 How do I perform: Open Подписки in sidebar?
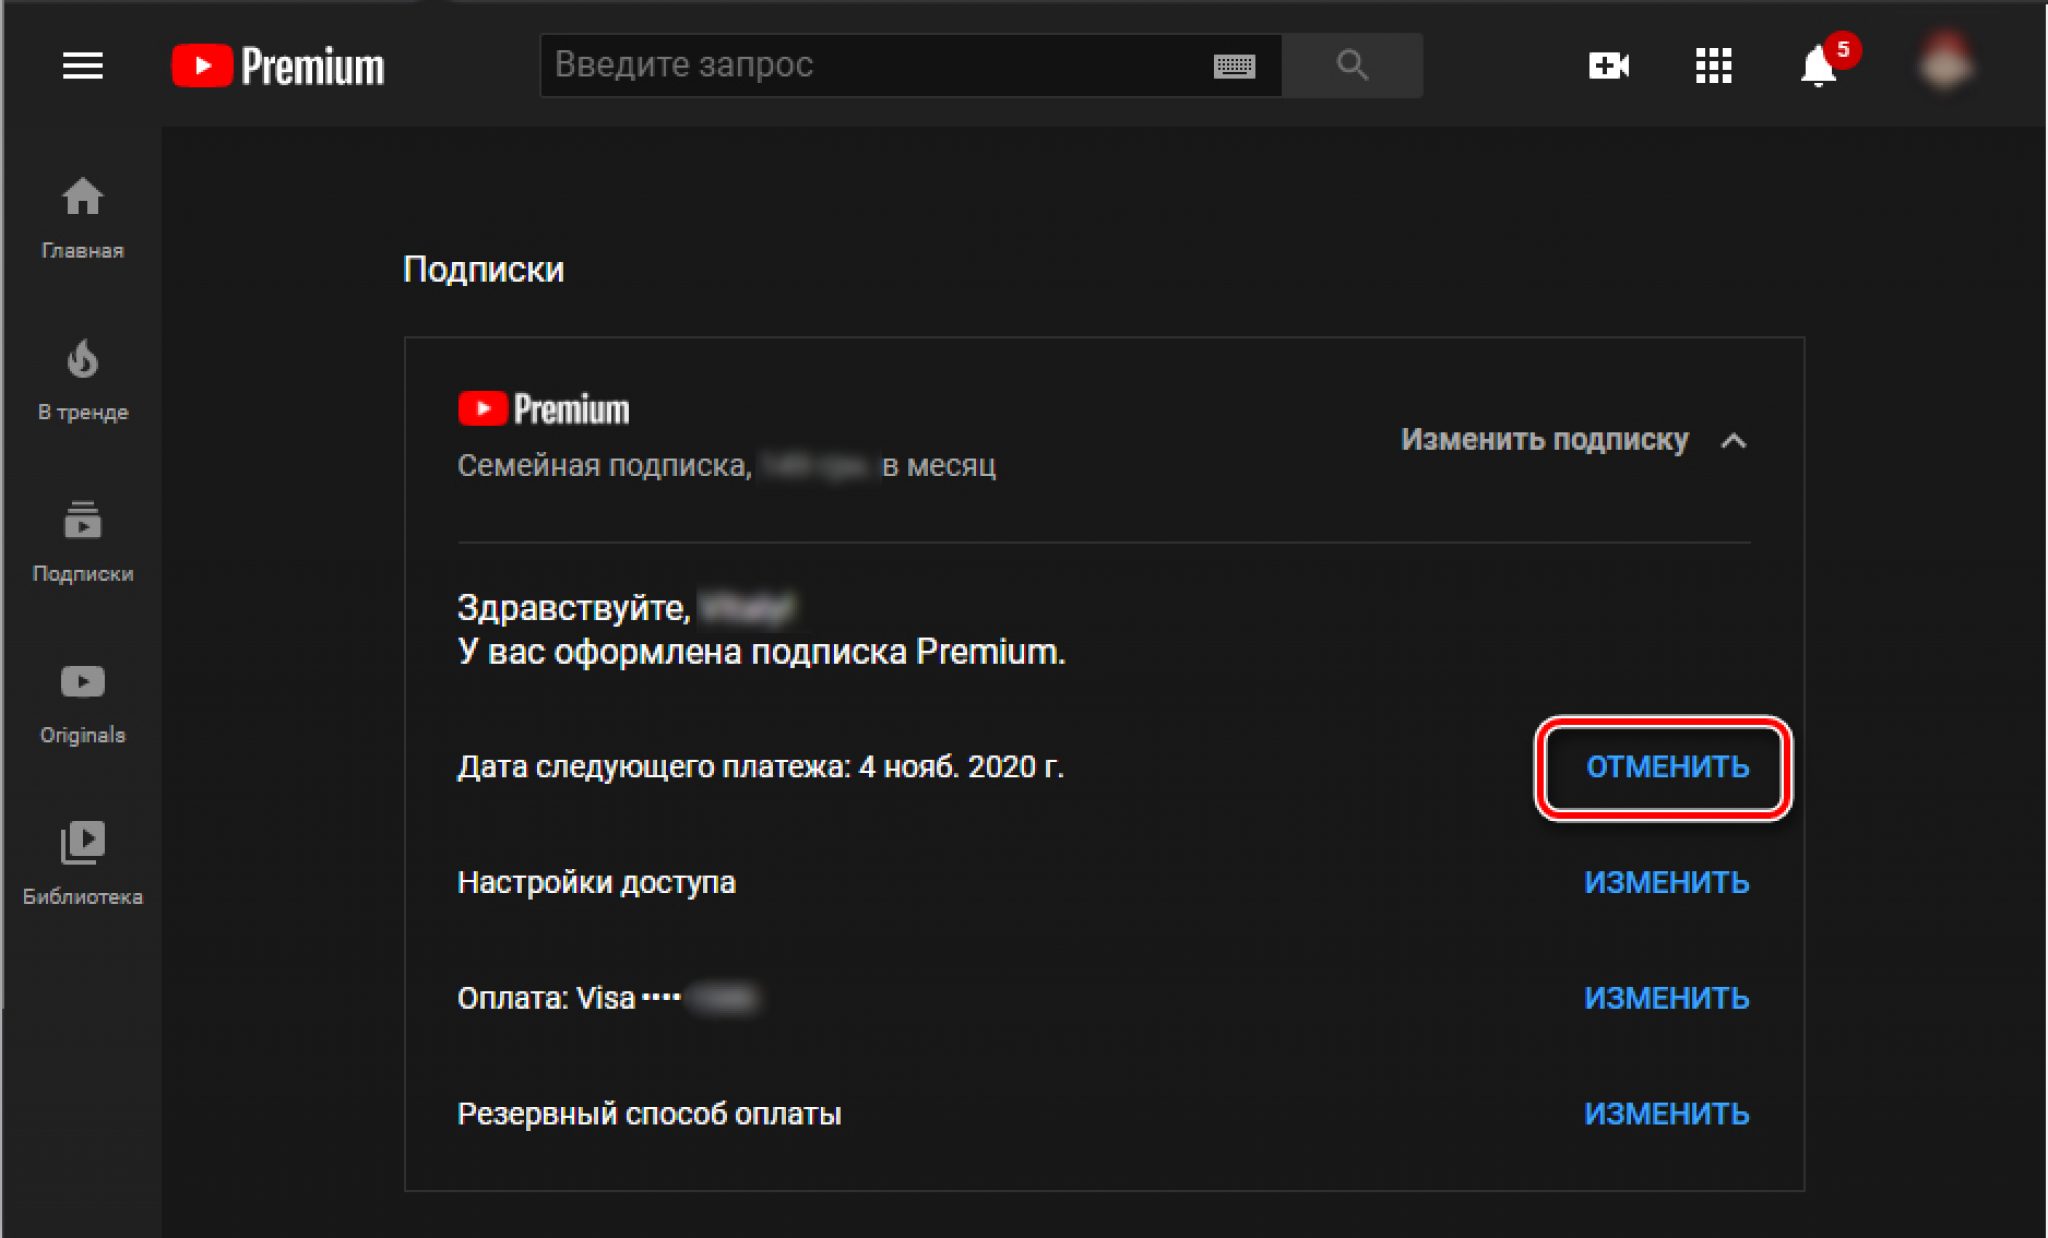tap(82, 541)
